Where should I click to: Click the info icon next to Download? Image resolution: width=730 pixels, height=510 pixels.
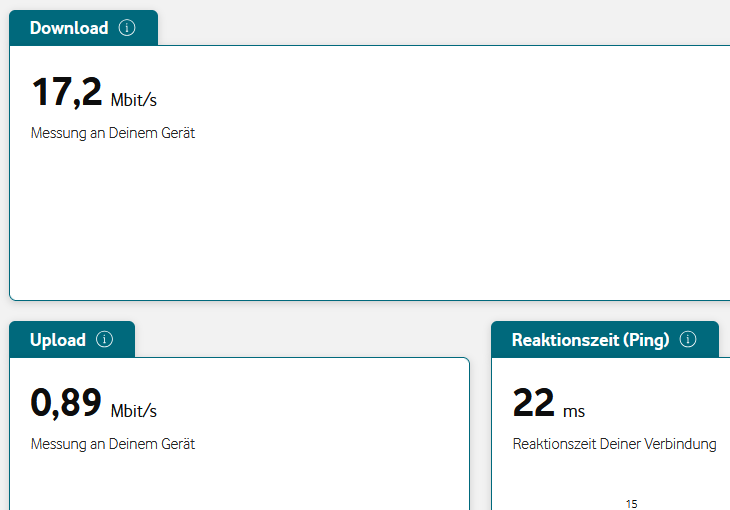pyautogui.click(x=127, y=28)
